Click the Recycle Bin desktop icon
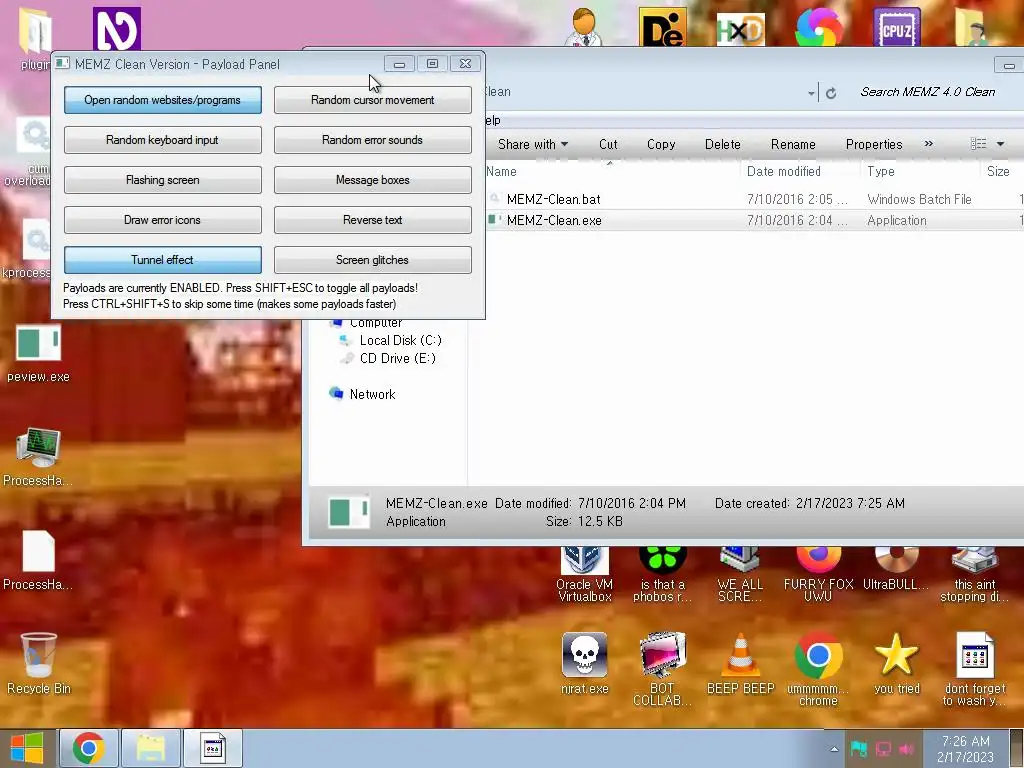This screenshot has width=1024, height=768. tap(39, 664)
